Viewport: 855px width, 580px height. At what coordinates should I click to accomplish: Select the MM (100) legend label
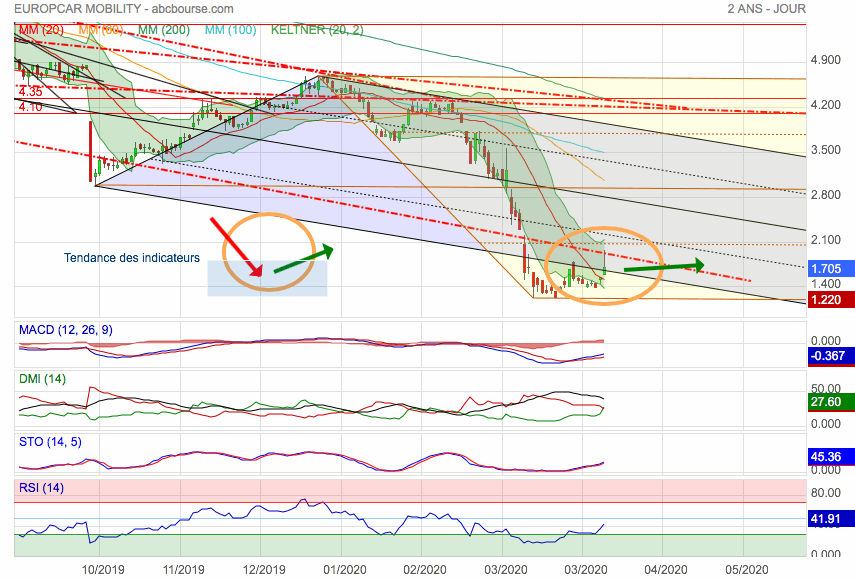click(230, 30)
